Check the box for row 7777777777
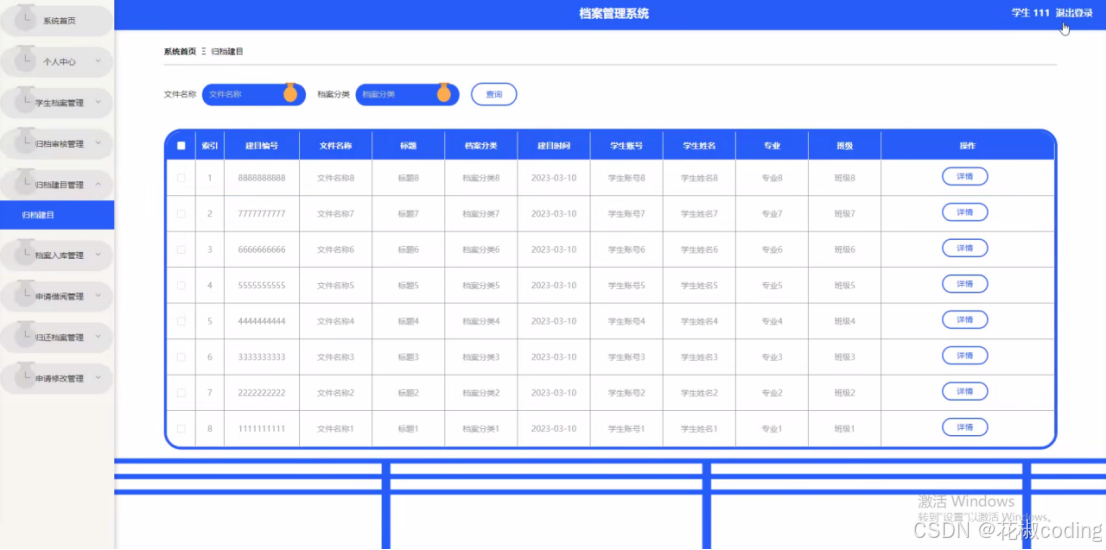Image resolution: width=1106 pixels, height=550 pixels. point(181,214)
